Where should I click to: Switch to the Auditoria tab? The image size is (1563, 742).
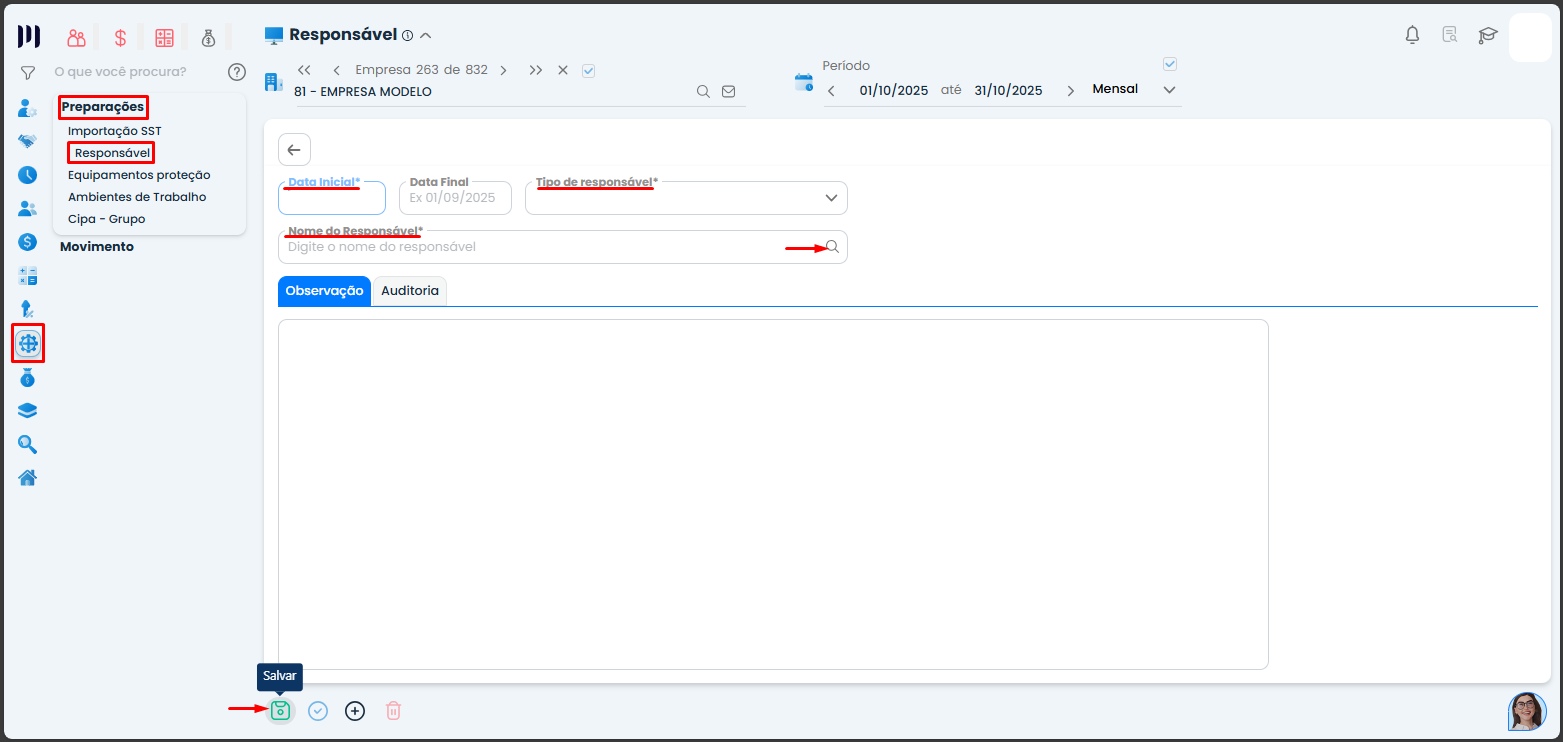tap(409, 290)
